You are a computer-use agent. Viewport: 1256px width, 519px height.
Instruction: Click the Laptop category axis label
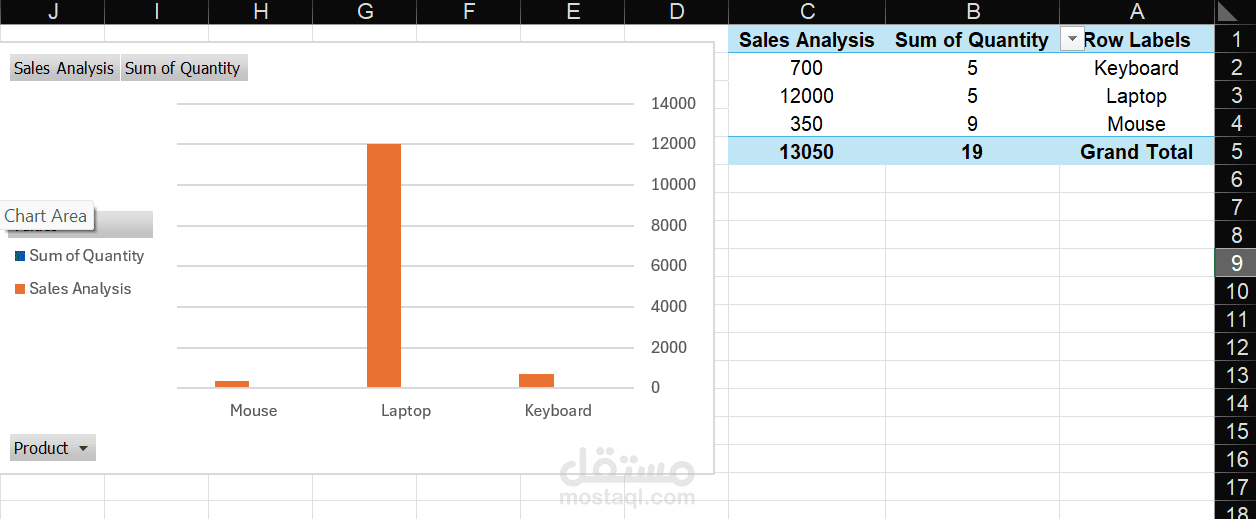[x=406, y=410]
